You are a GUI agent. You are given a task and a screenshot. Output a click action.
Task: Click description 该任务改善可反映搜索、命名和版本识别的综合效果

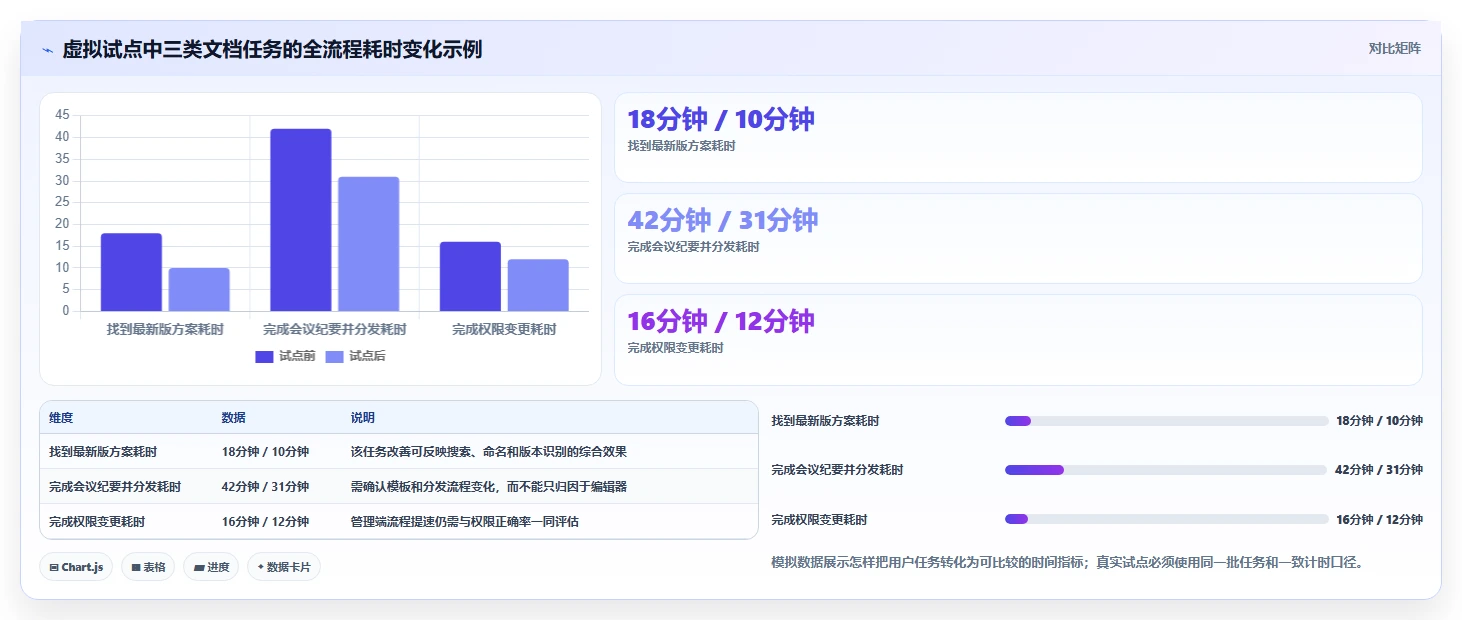coord(489,452)
